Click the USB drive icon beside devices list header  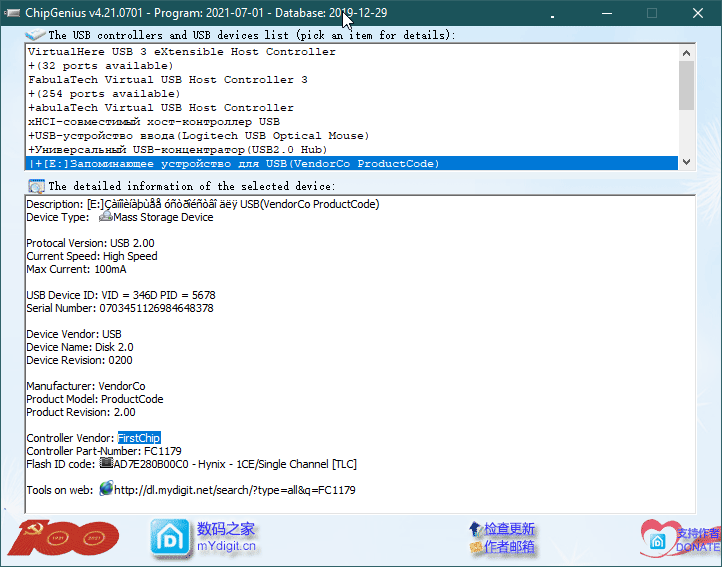point(35,35)
